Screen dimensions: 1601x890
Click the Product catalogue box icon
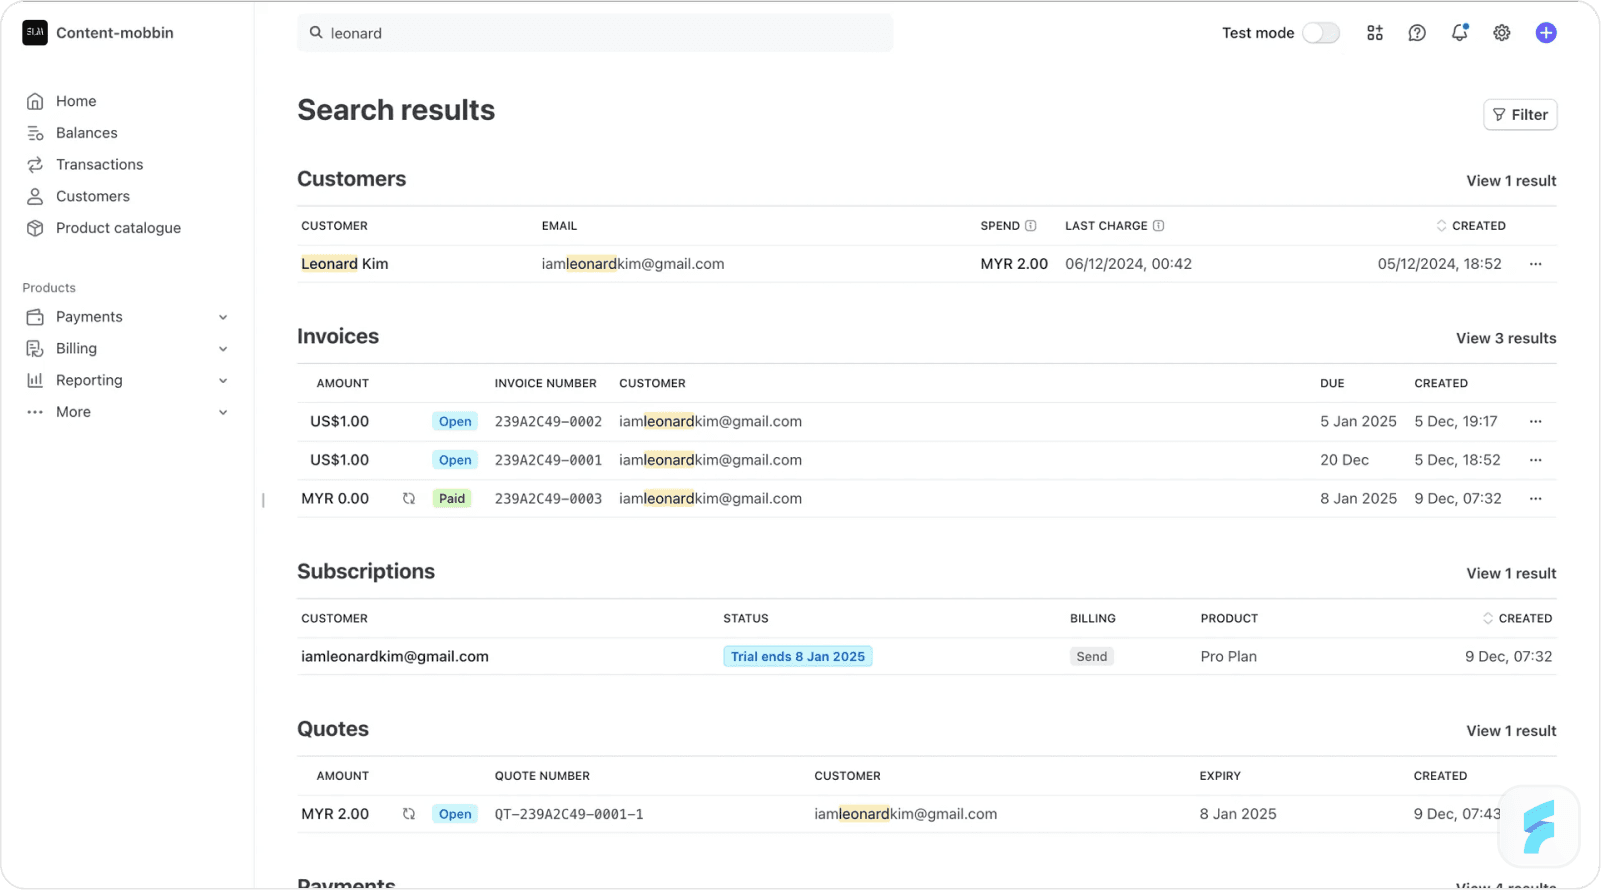click(35, 228)
